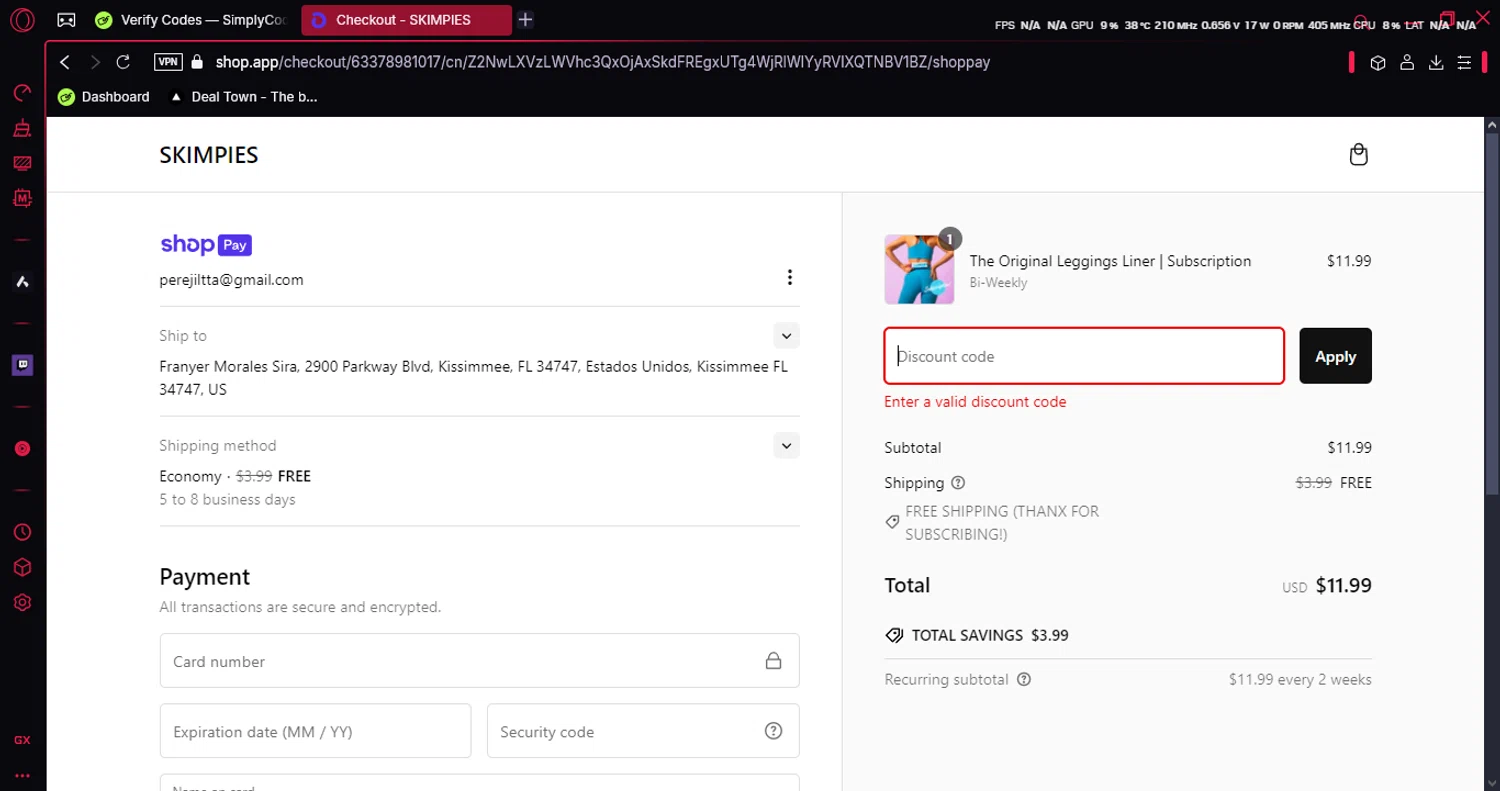Click the FREE SHIPPING discount tag text
Viewport: 1500px width, 791px height.
[x=1002, y=523]
